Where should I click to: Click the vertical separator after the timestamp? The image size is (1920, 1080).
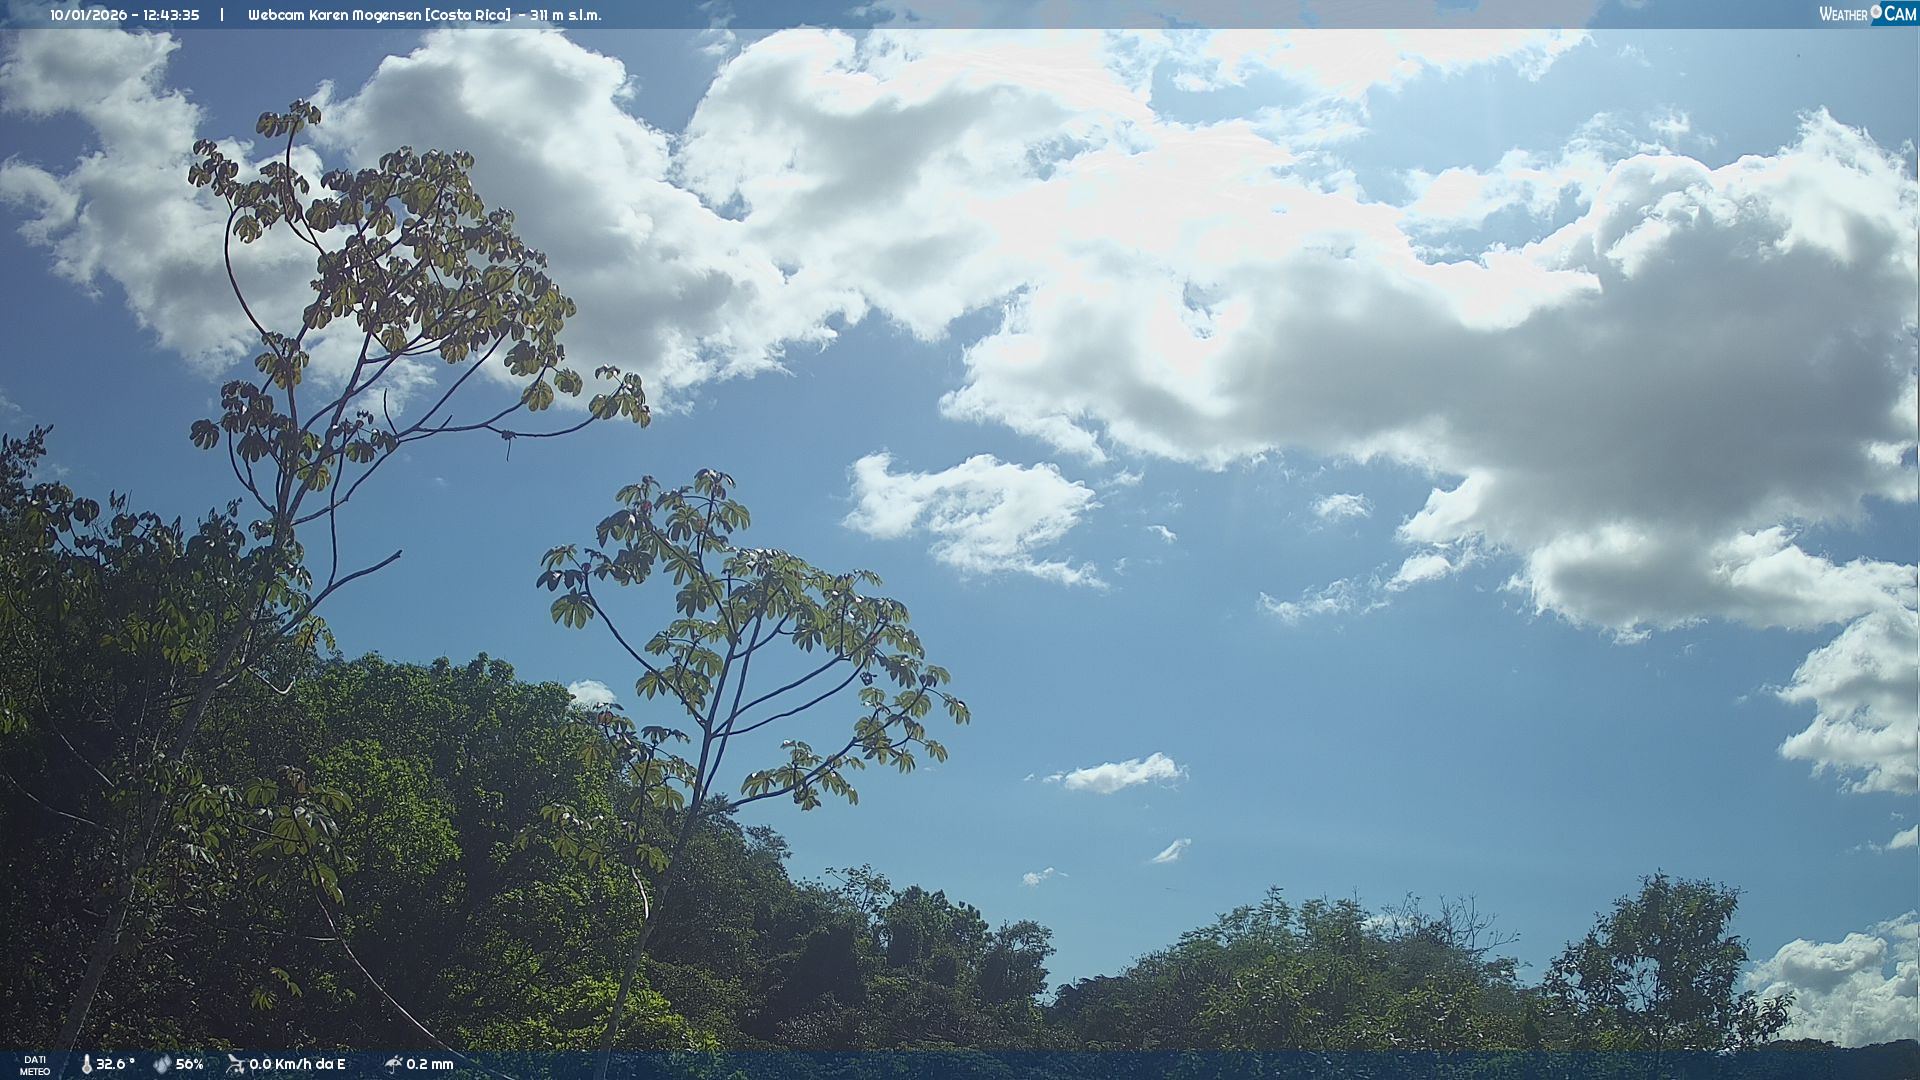(222, 15)
